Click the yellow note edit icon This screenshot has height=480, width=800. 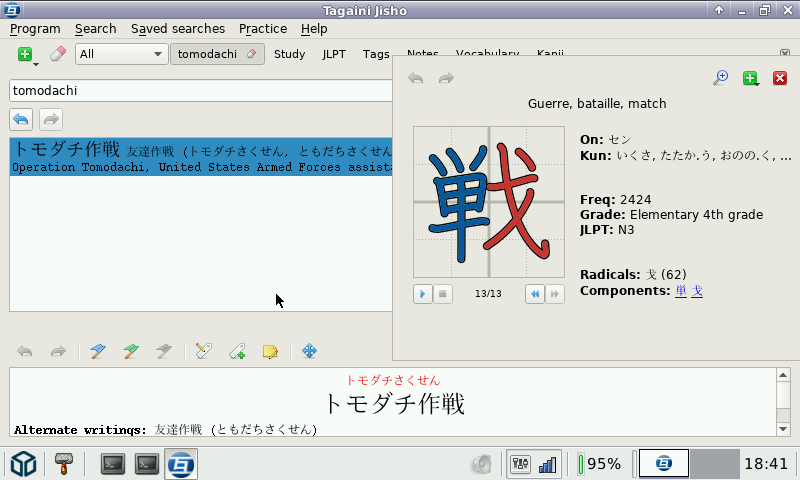point(269,351)
